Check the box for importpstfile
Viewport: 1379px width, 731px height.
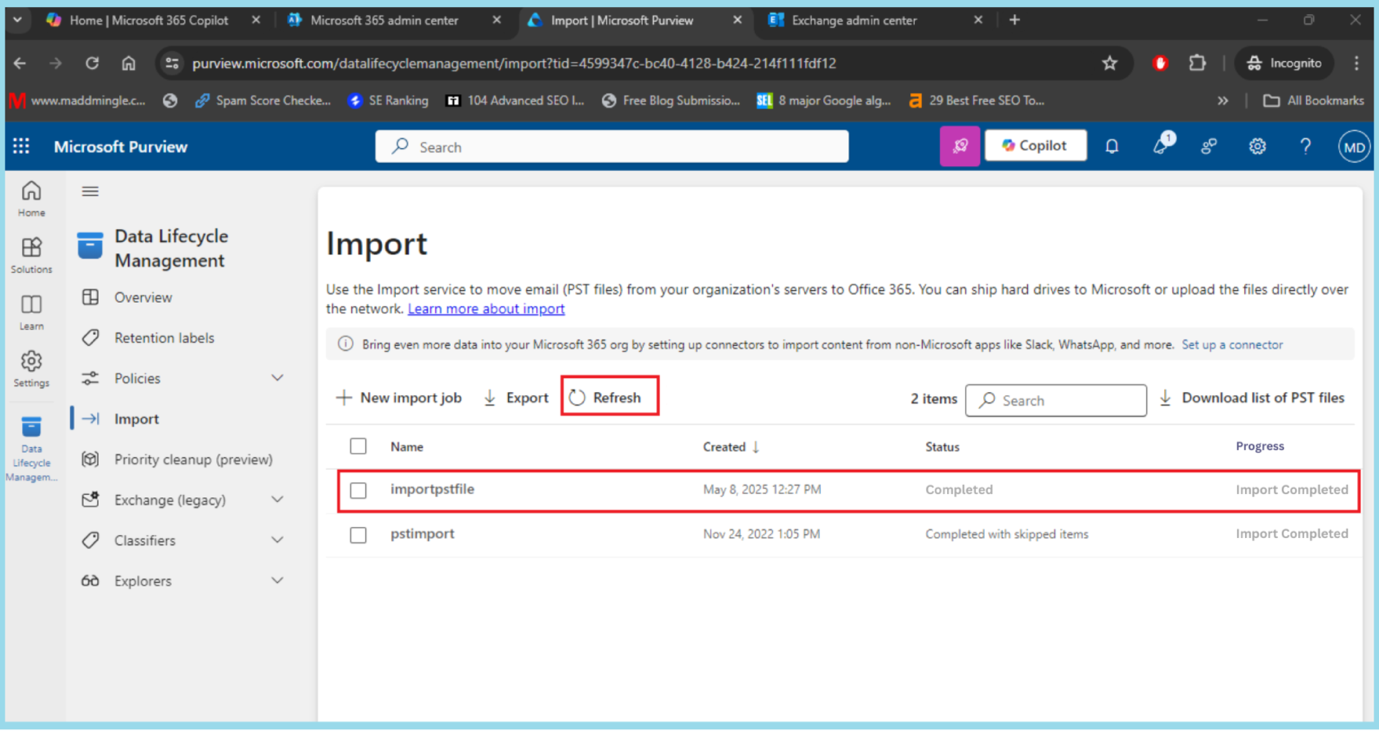(358, 490)
